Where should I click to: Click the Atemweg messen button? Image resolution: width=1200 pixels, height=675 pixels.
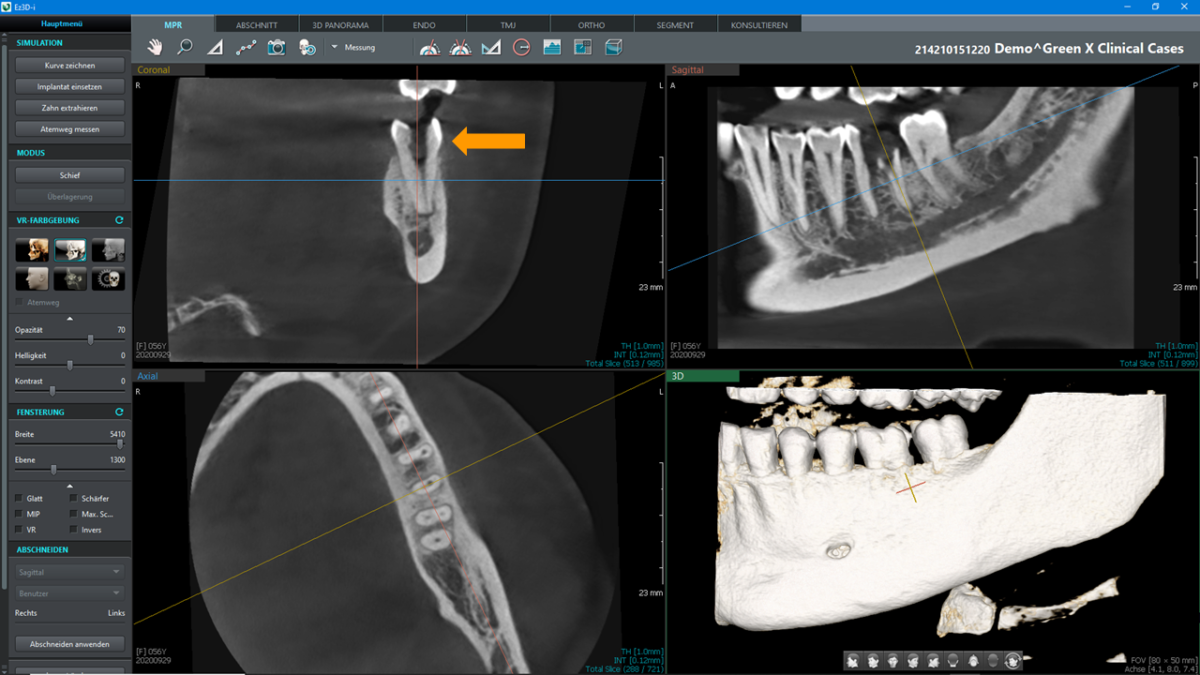pyautogui.click(x=70, y=128)
